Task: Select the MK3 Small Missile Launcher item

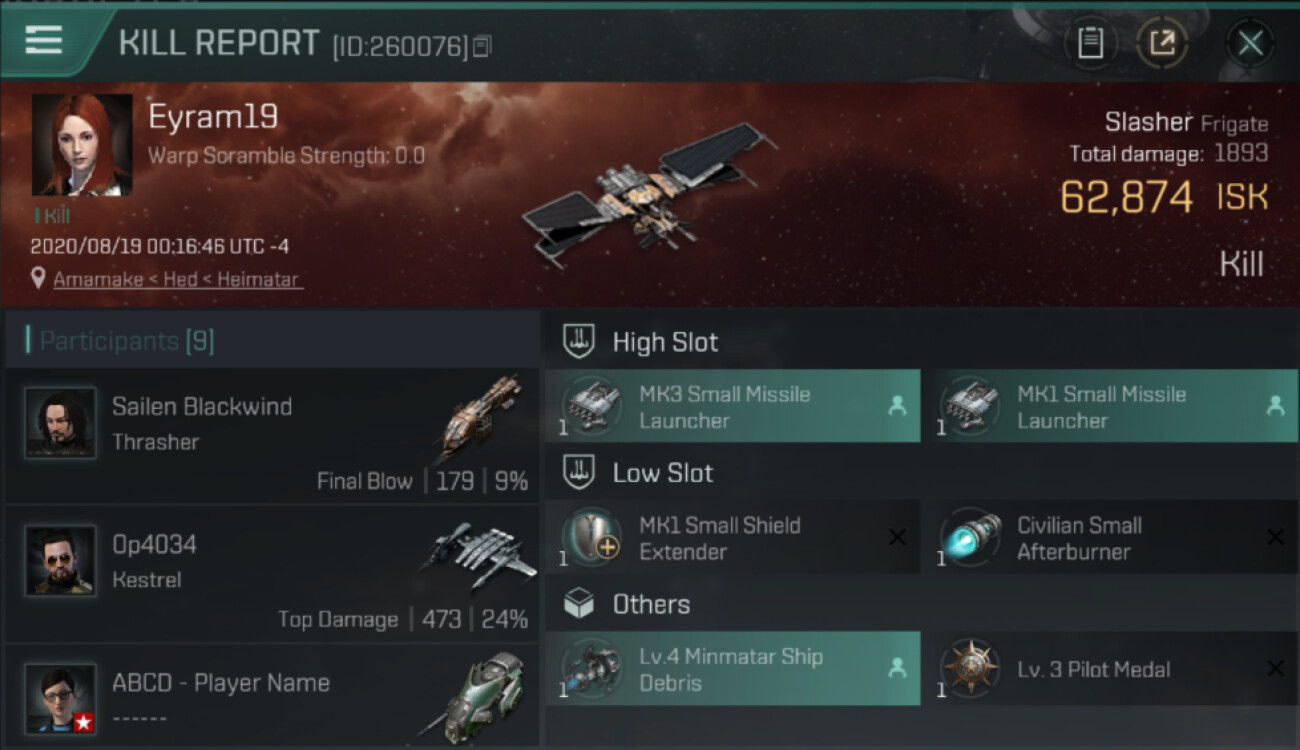Action: point(732,406)
